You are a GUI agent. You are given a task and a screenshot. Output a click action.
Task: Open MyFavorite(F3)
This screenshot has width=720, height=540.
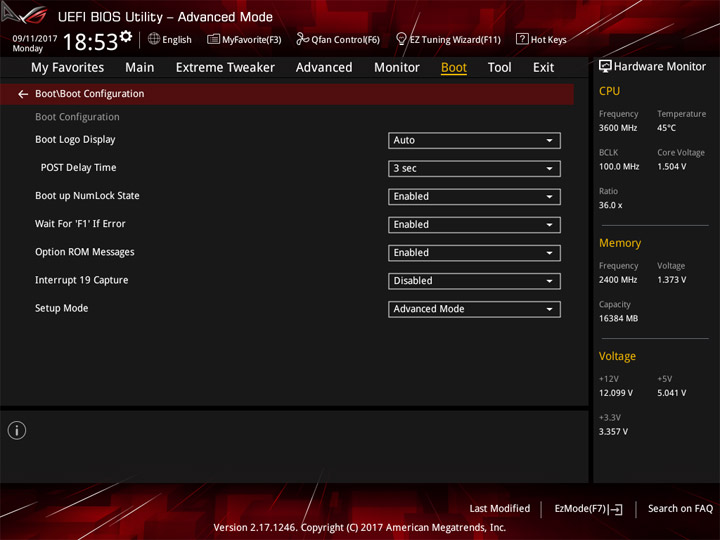[244, 39]
